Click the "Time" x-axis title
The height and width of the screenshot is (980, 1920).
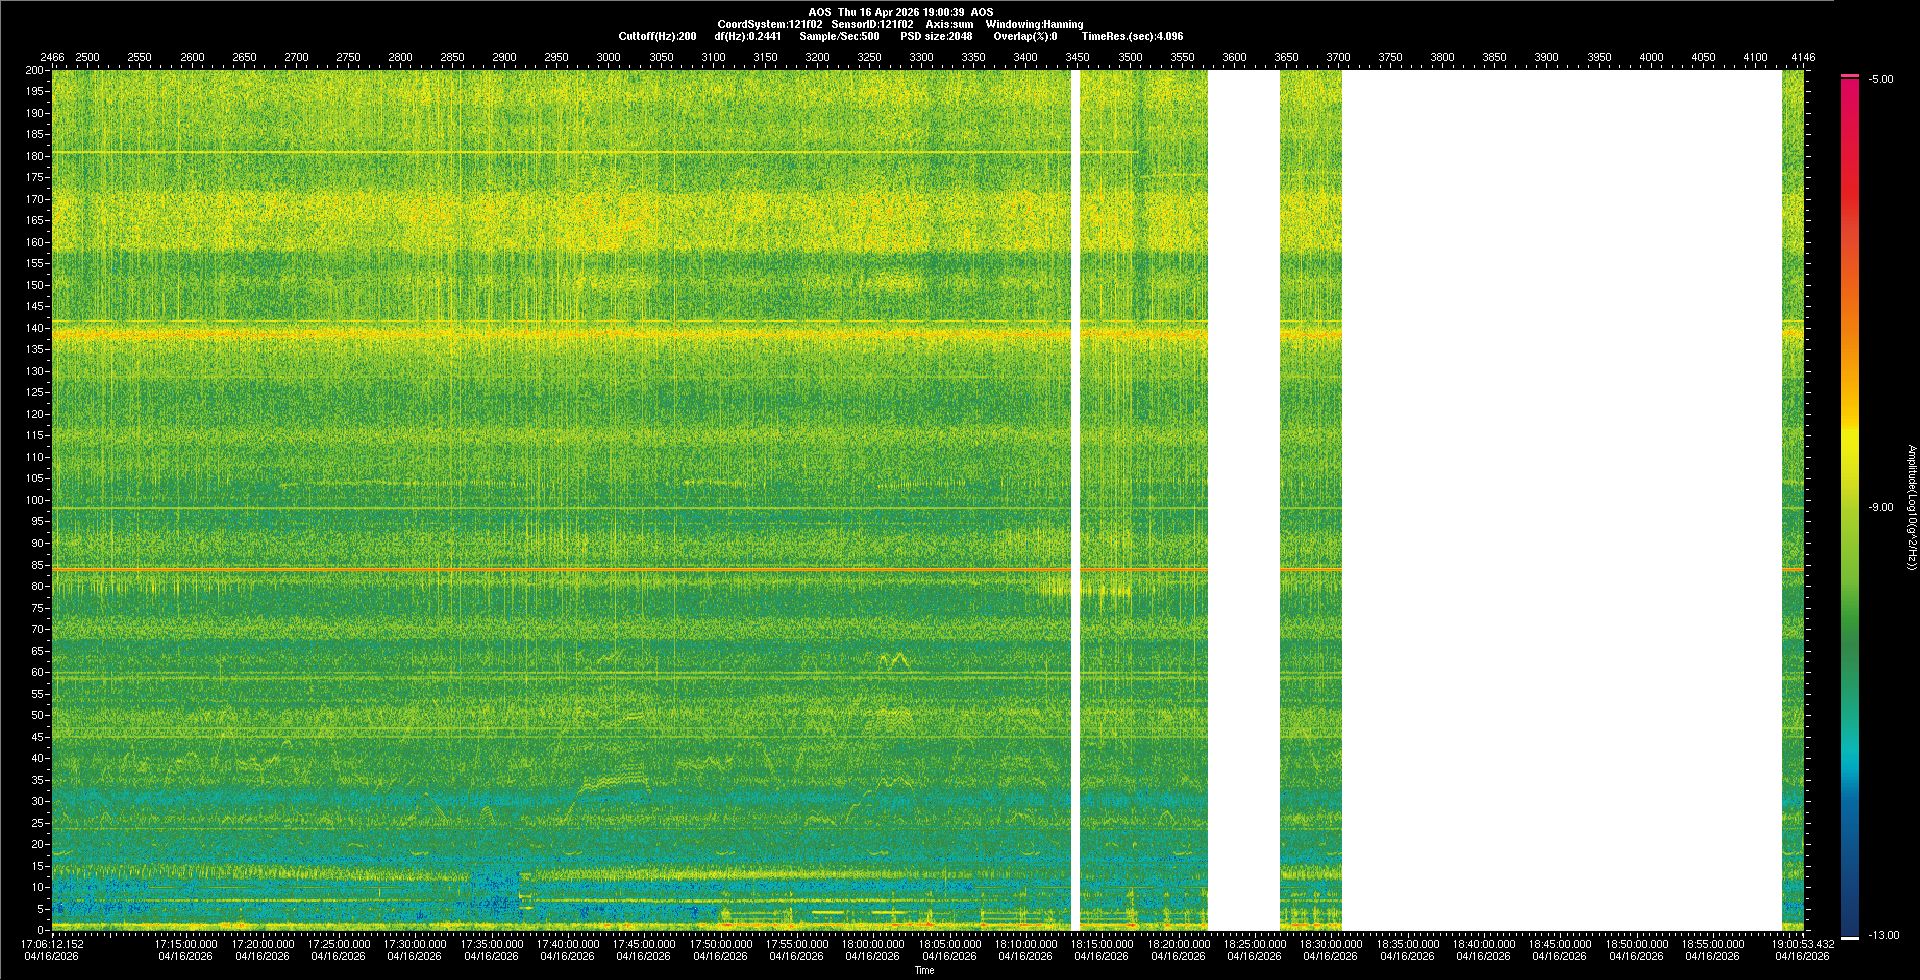(924, 970)
